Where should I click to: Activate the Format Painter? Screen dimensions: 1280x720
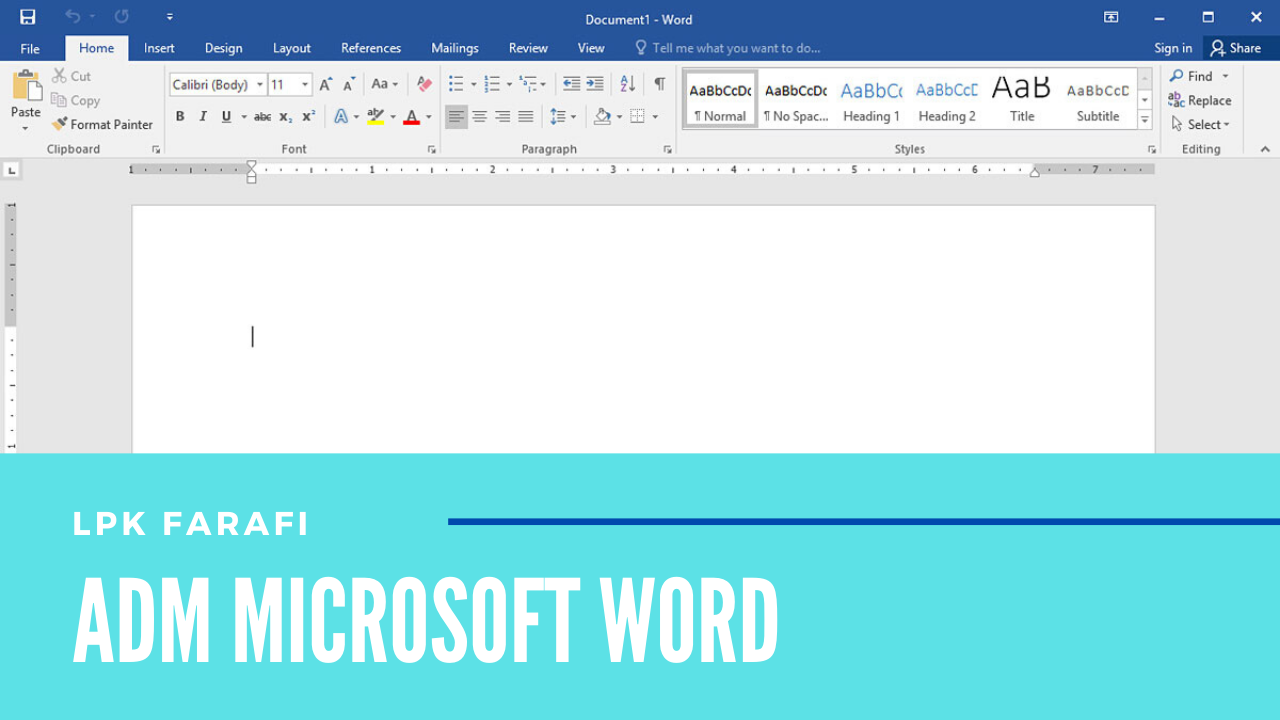102,124
